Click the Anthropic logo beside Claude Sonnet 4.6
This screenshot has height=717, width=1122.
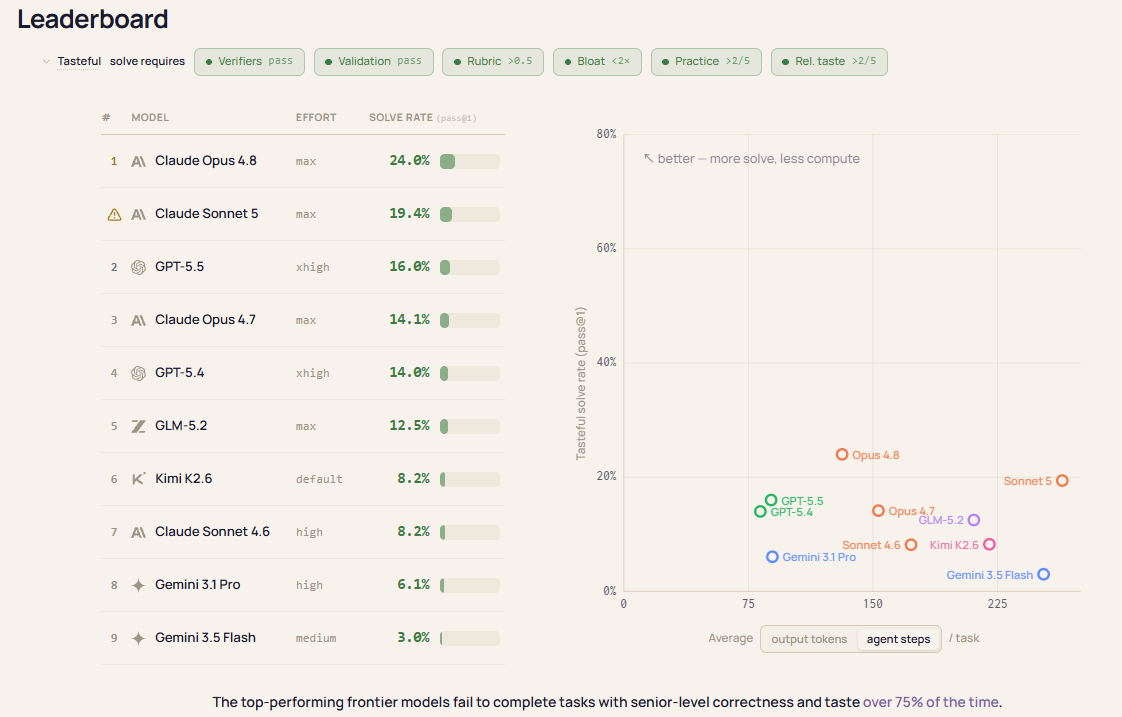click(x=139, y=532)
